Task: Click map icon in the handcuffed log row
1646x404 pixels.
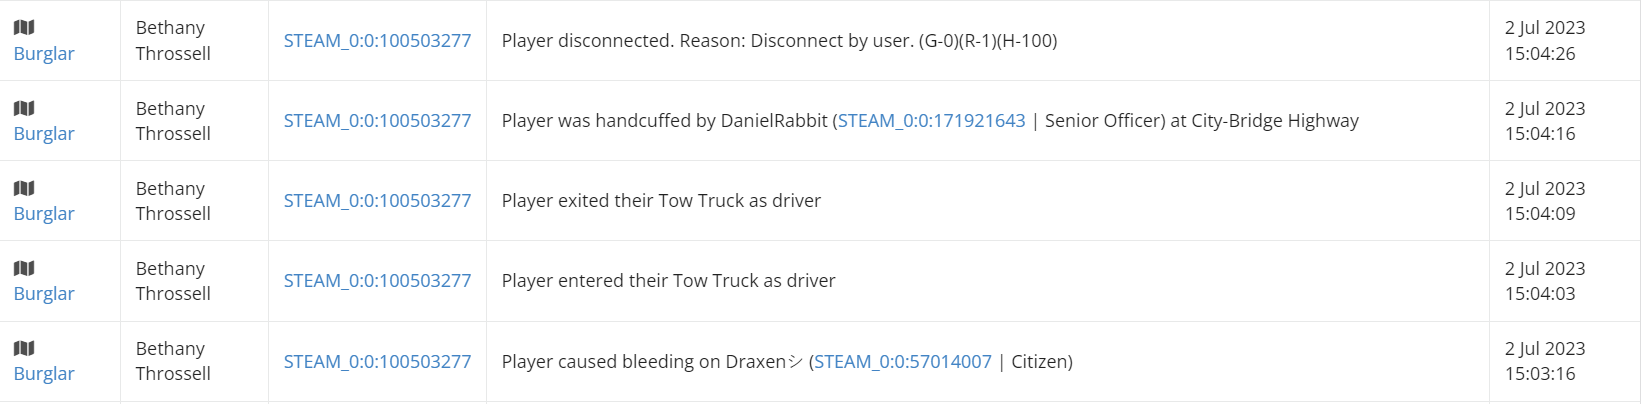Action: 24,108
